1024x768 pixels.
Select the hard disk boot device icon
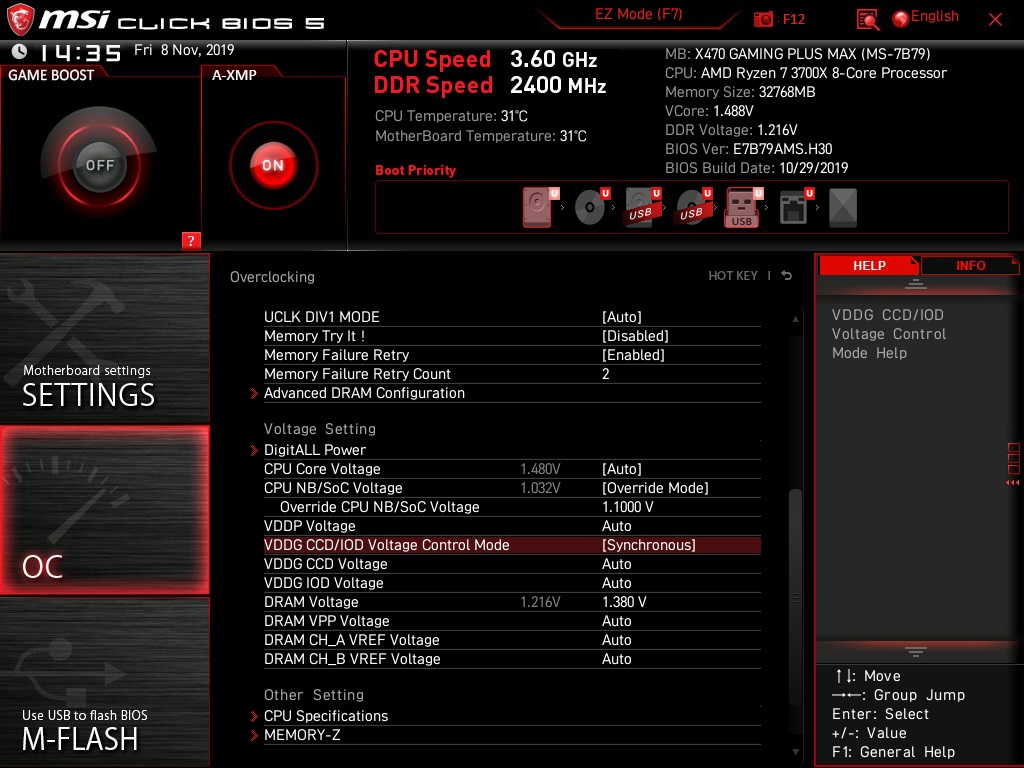(x=537, y=208)
